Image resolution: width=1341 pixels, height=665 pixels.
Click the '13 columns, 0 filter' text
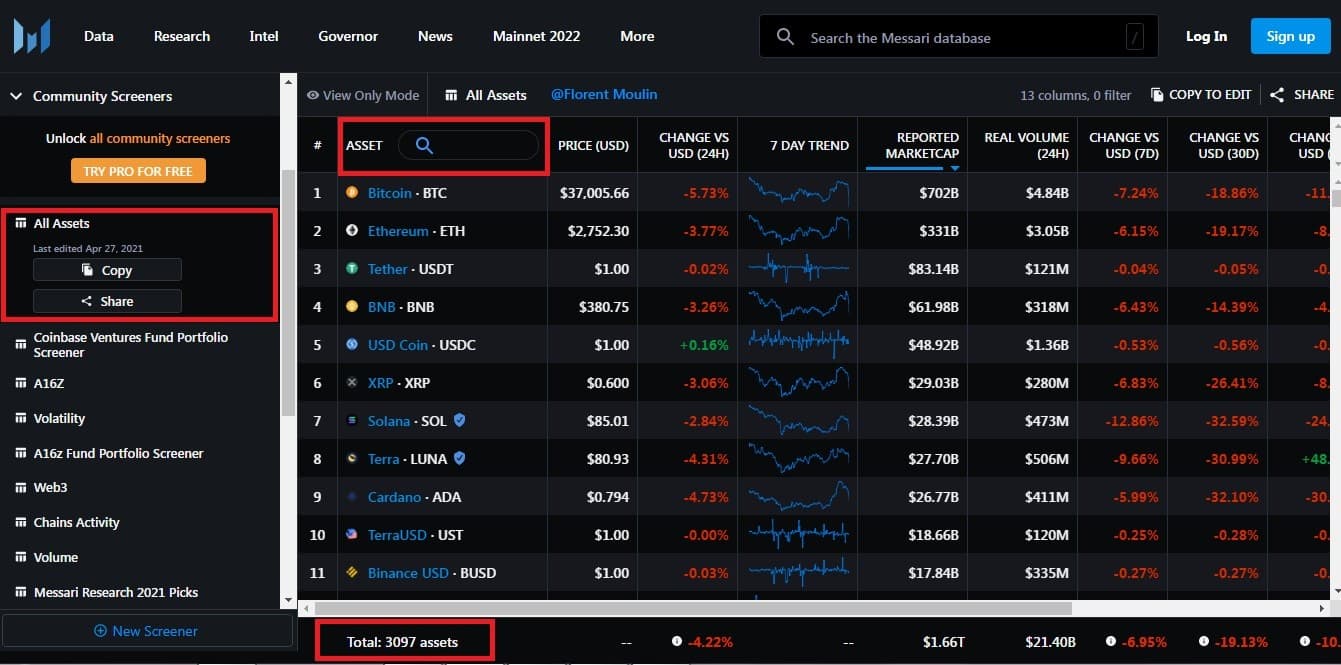click(x=1076, y=95)
